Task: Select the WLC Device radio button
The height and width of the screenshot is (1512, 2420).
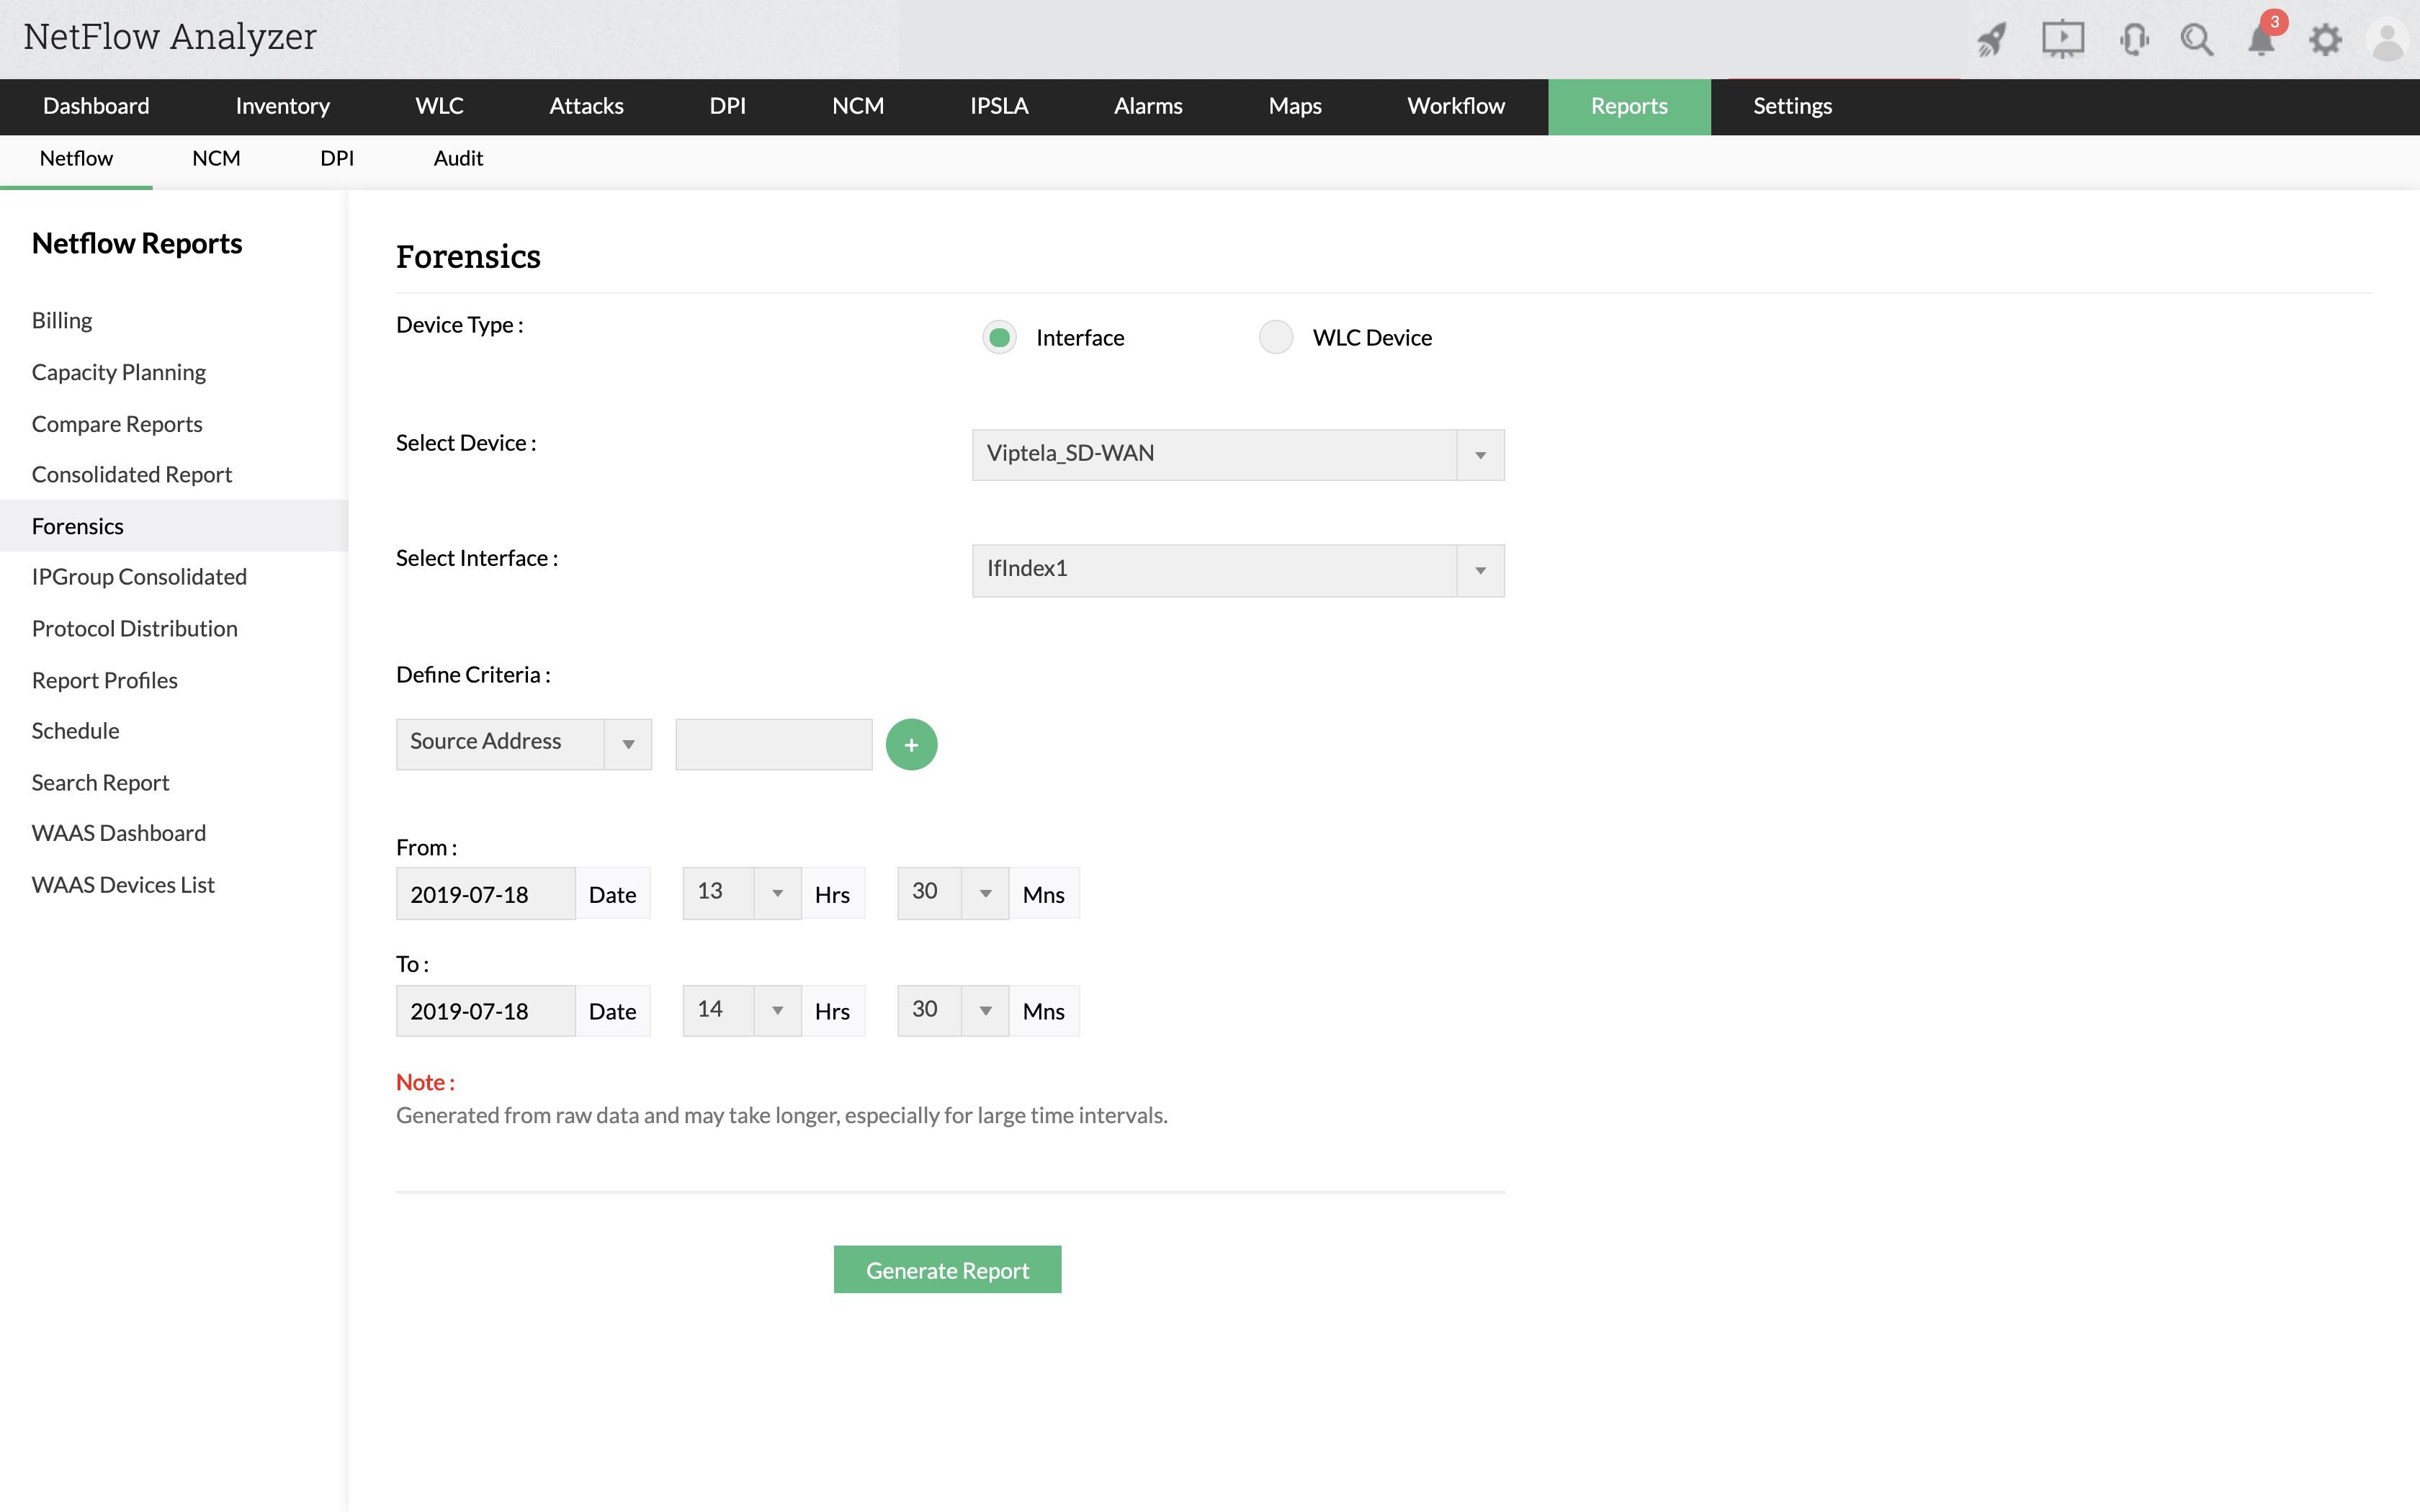Action: pyautogui.click(x=1275, y=337)
